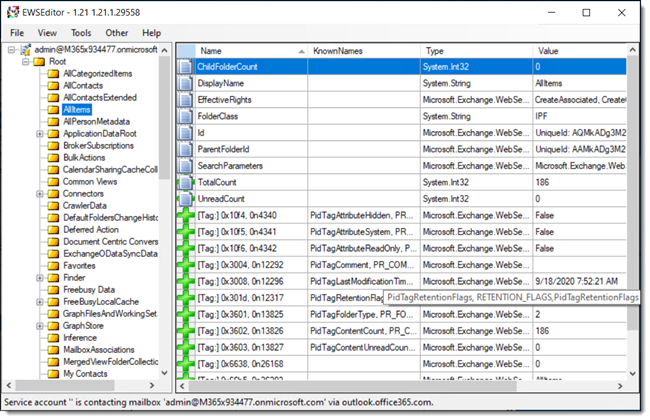Expand the Finder folder
Image resolution: width=650 pixels, height=420 pixels.
[40, 278]
